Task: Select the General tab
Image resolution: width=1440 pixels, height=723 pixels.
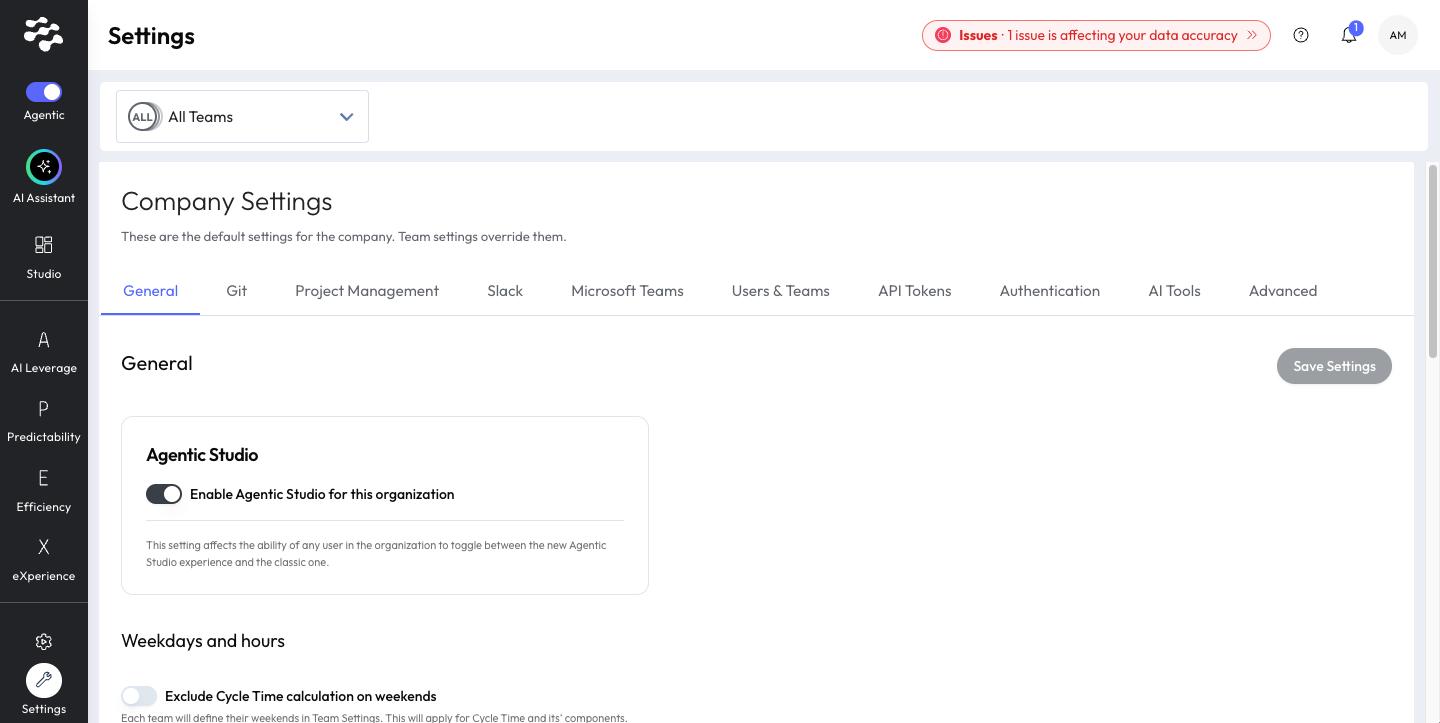Action: point(150,291)
